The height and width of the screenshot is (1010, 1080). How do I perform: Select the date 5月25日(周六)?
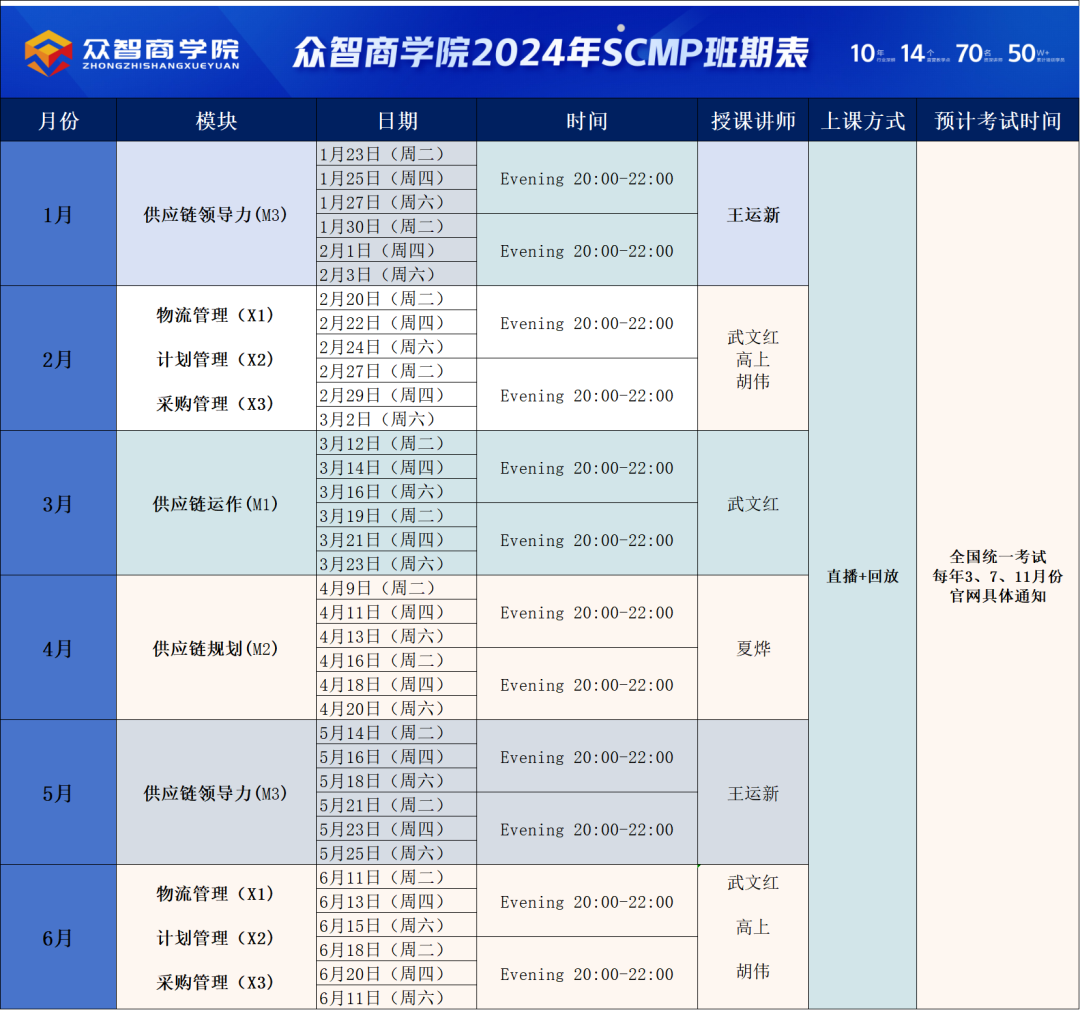pyautogui.click(x=397, y=853)
